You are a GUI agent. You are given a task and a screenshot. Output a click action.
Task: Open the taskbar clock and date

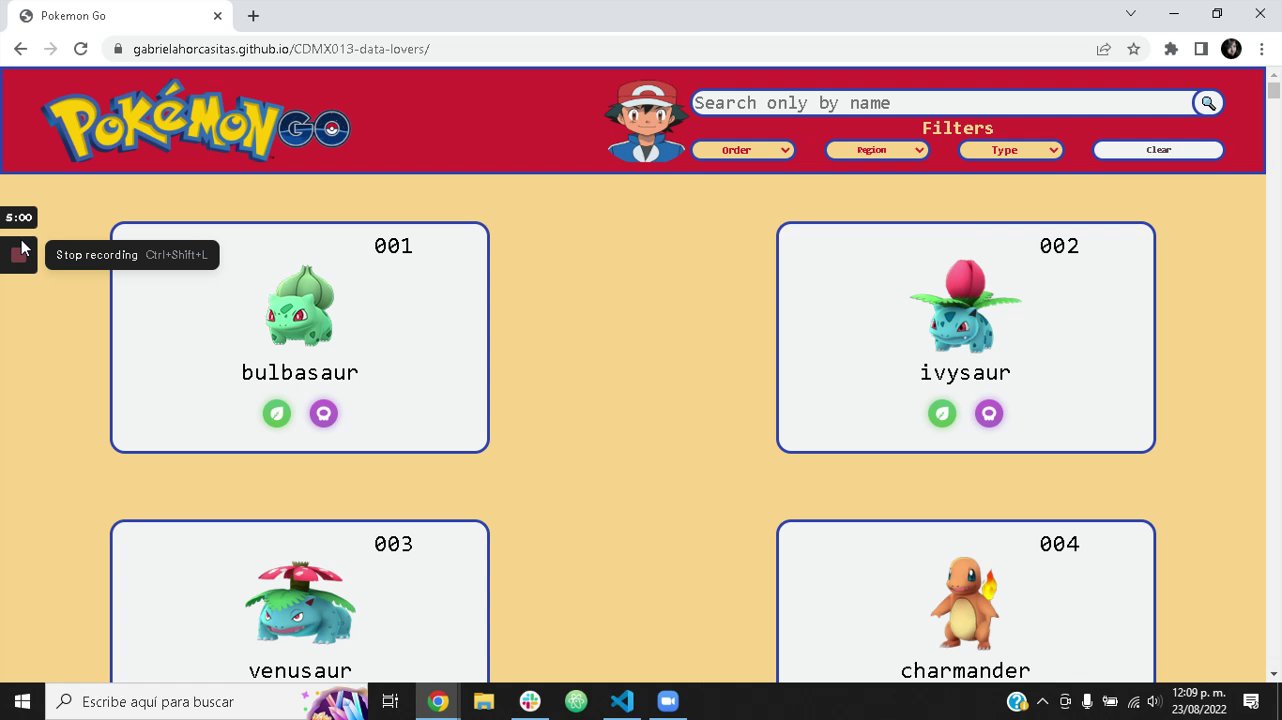click(x=1199, y=701)
